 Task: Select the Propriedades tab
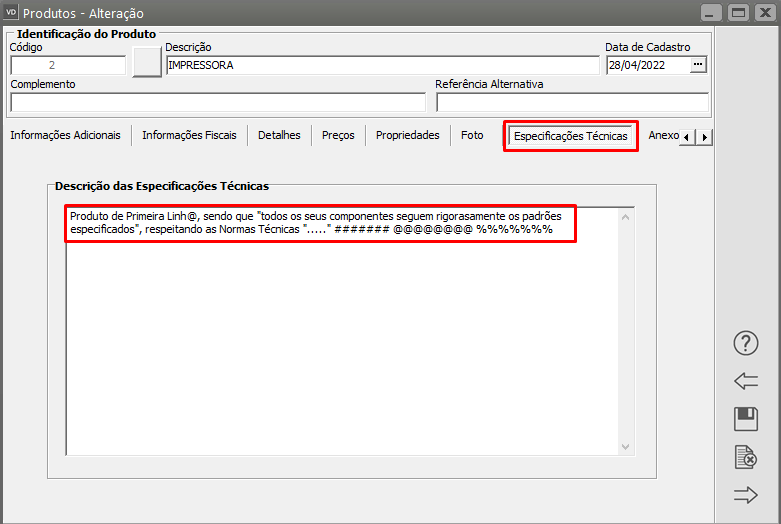pyautogui.click(x=407, y=135)
